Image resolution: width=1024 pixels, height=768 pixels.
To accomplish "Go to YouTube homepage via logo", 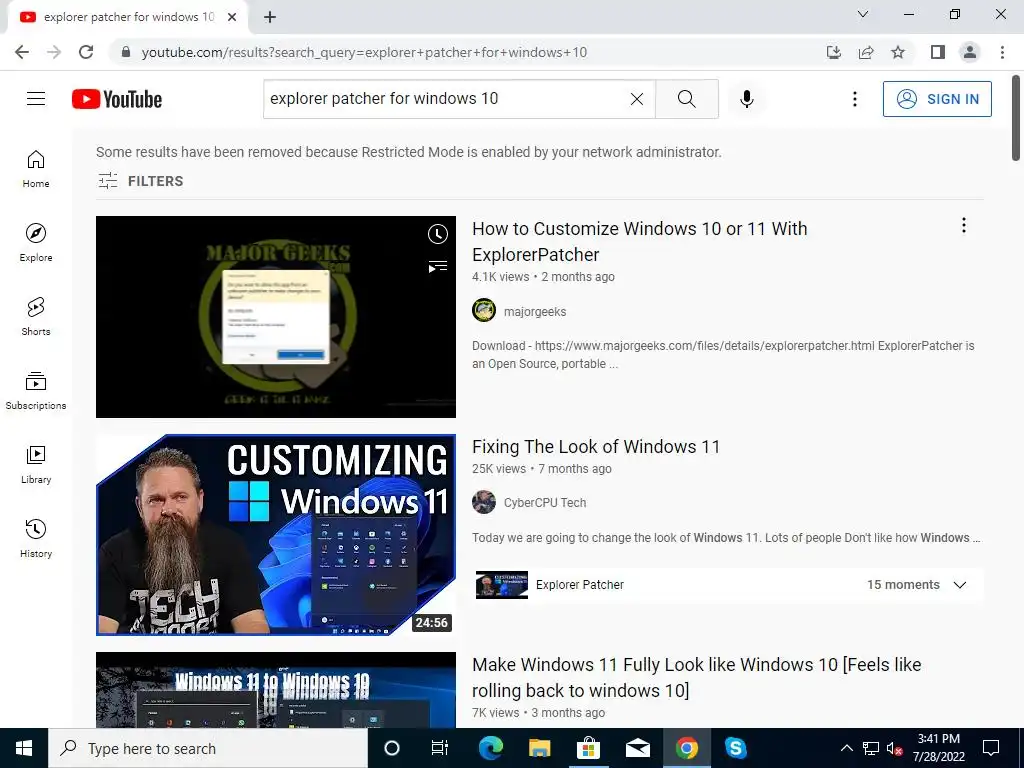I will [117, 99].
